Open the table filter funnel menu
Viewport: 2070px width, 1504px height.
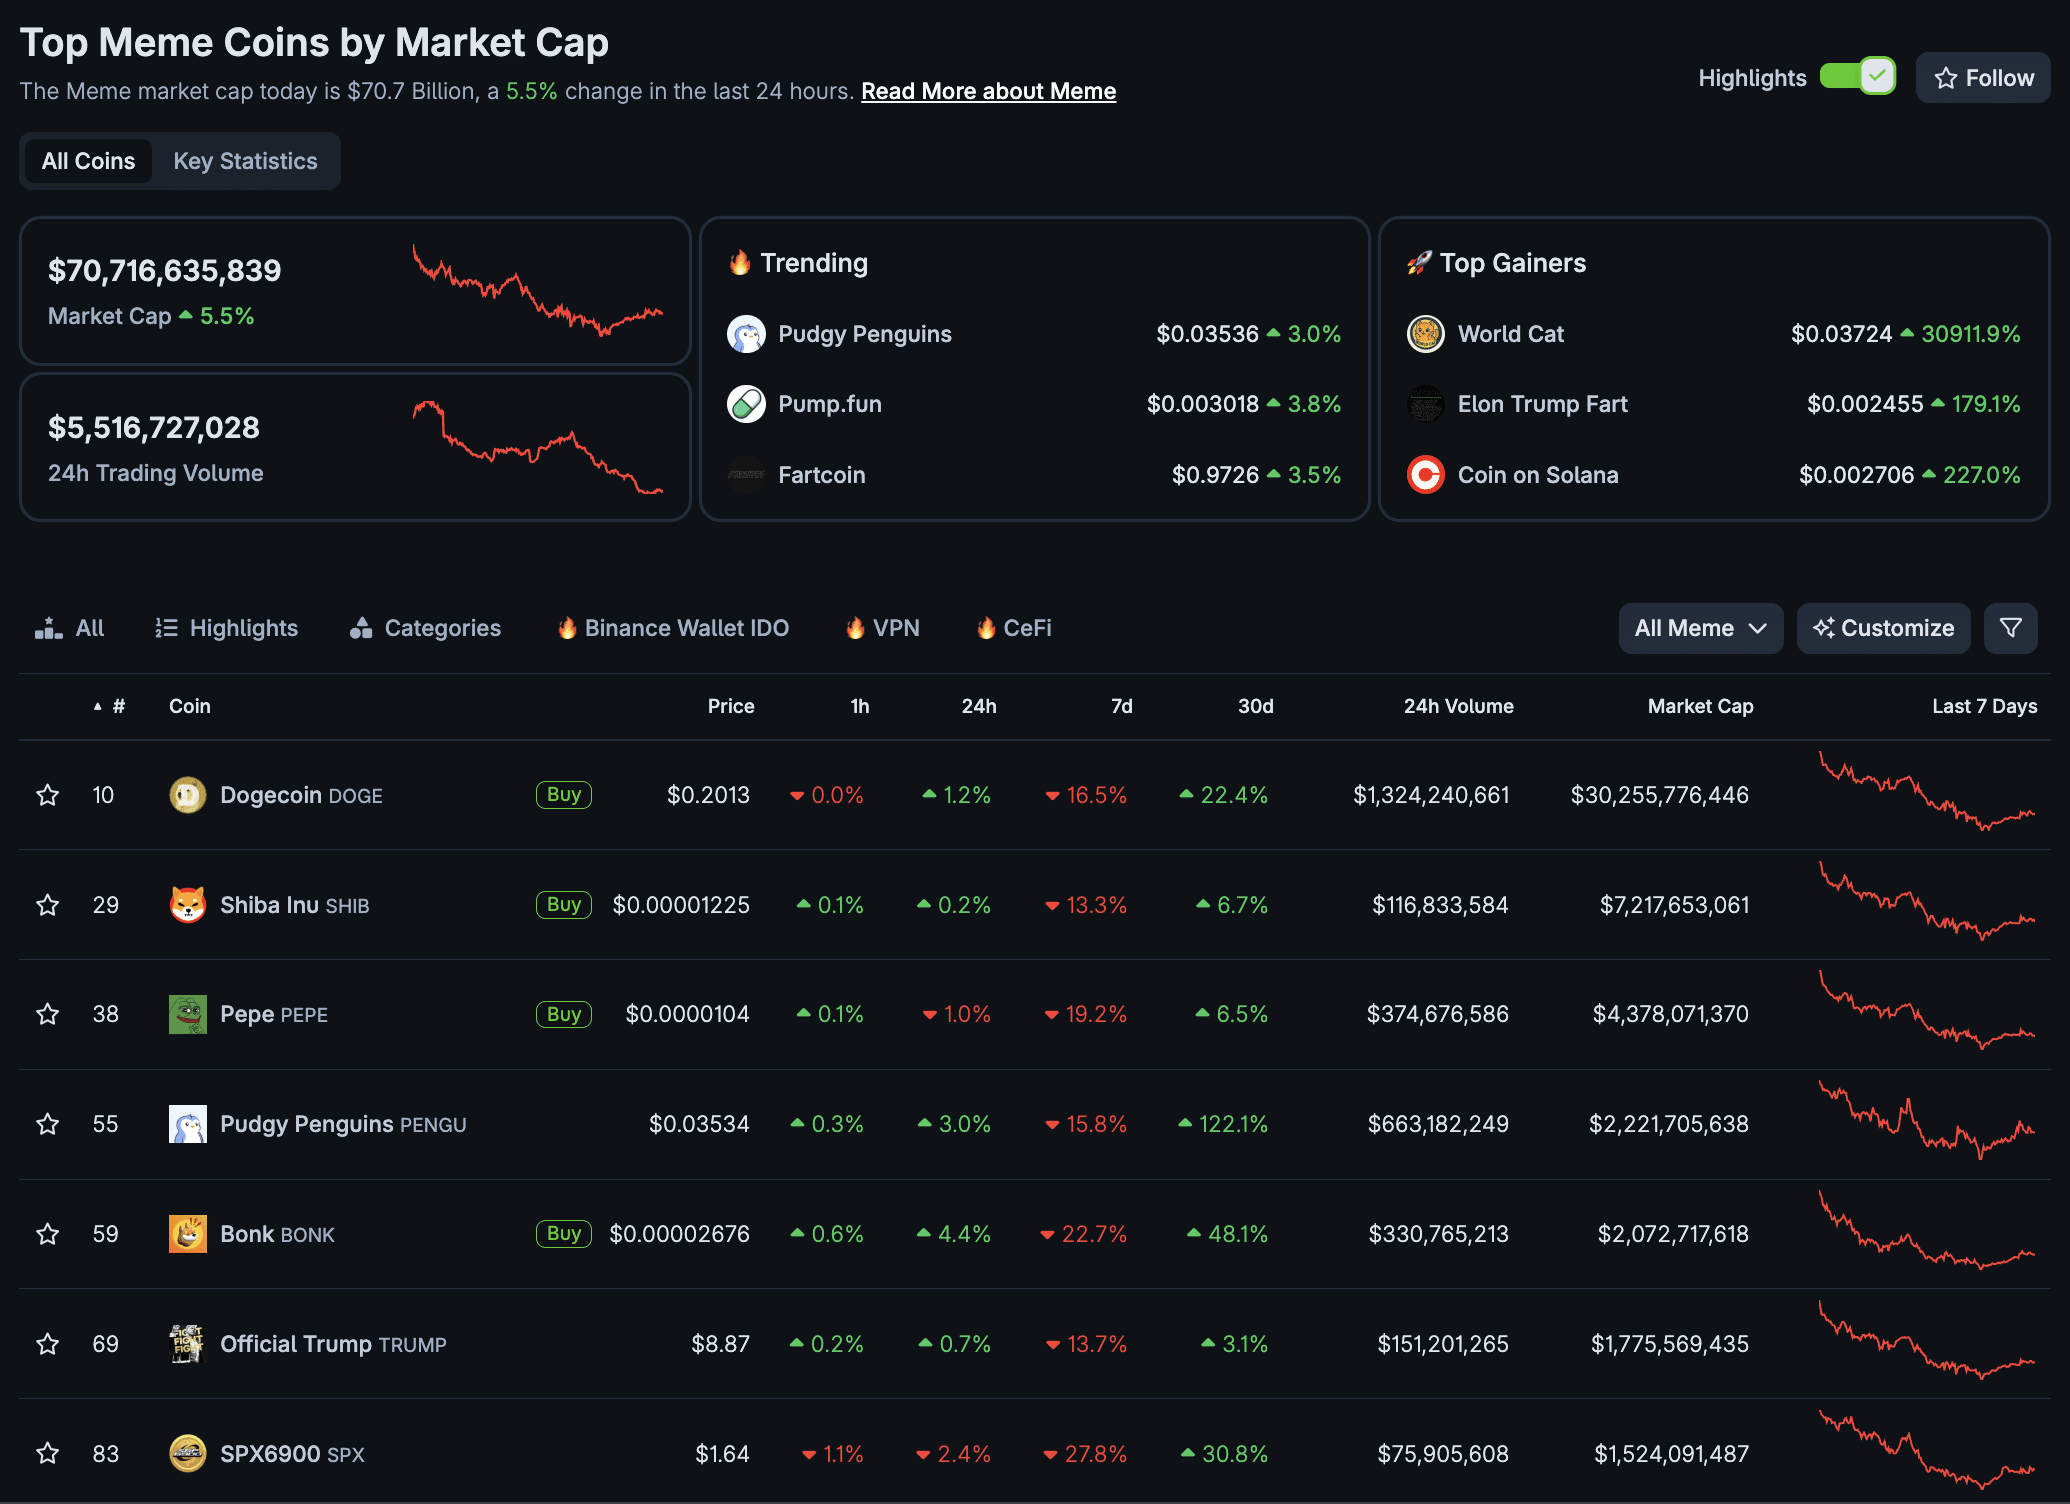(2010, 628)
